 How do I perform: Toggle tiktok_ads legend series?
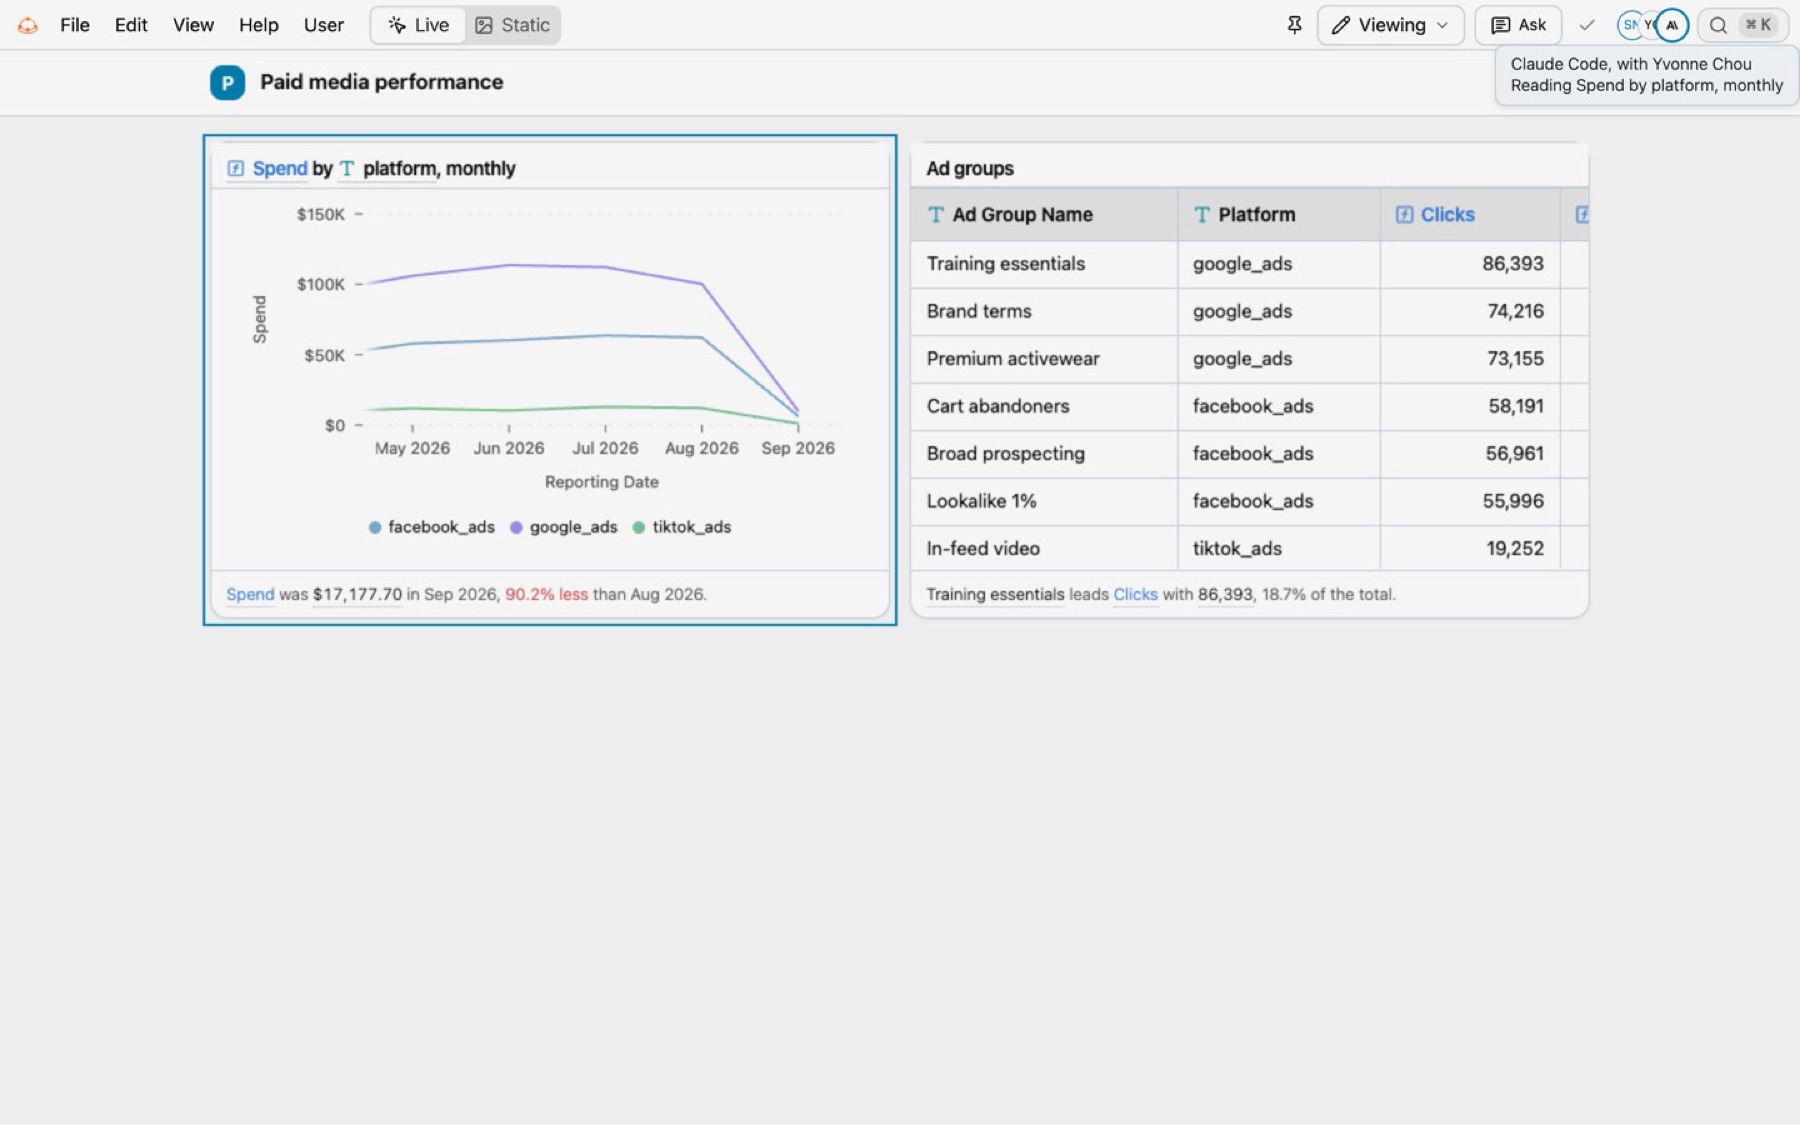681,527
